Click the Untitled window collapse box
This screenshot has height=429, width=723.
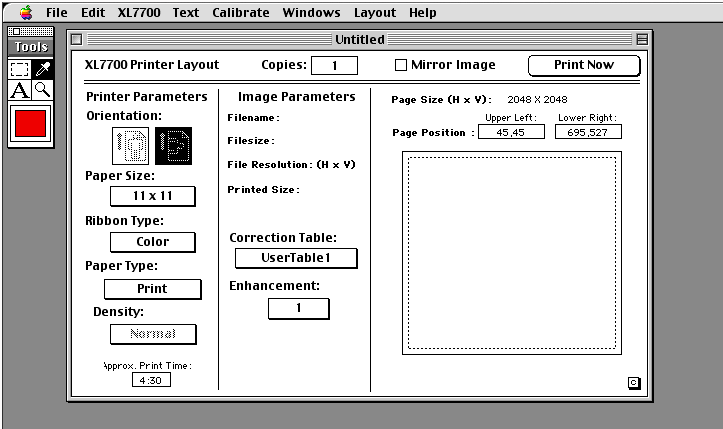point(642,40)
